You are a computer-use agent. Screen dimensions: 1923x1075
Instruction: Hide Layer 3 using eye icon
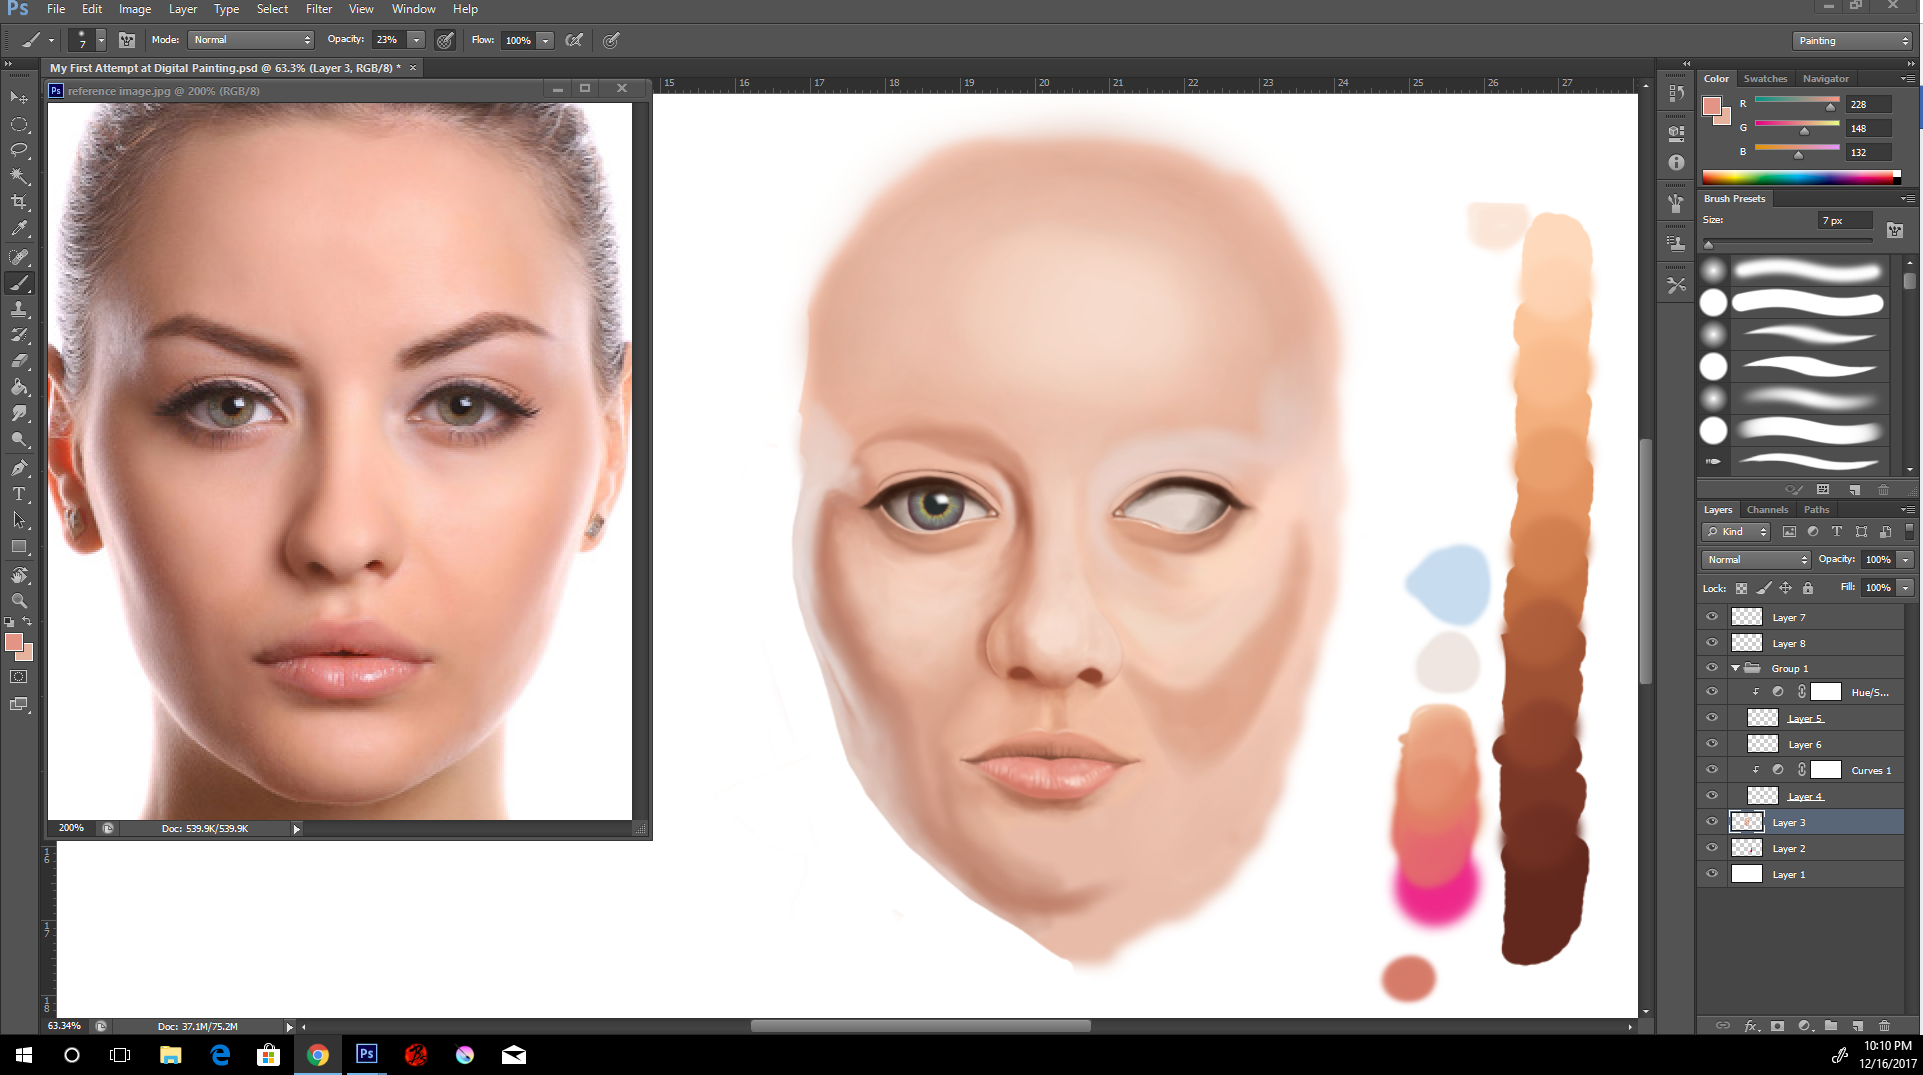click(x=1712, y=822)
